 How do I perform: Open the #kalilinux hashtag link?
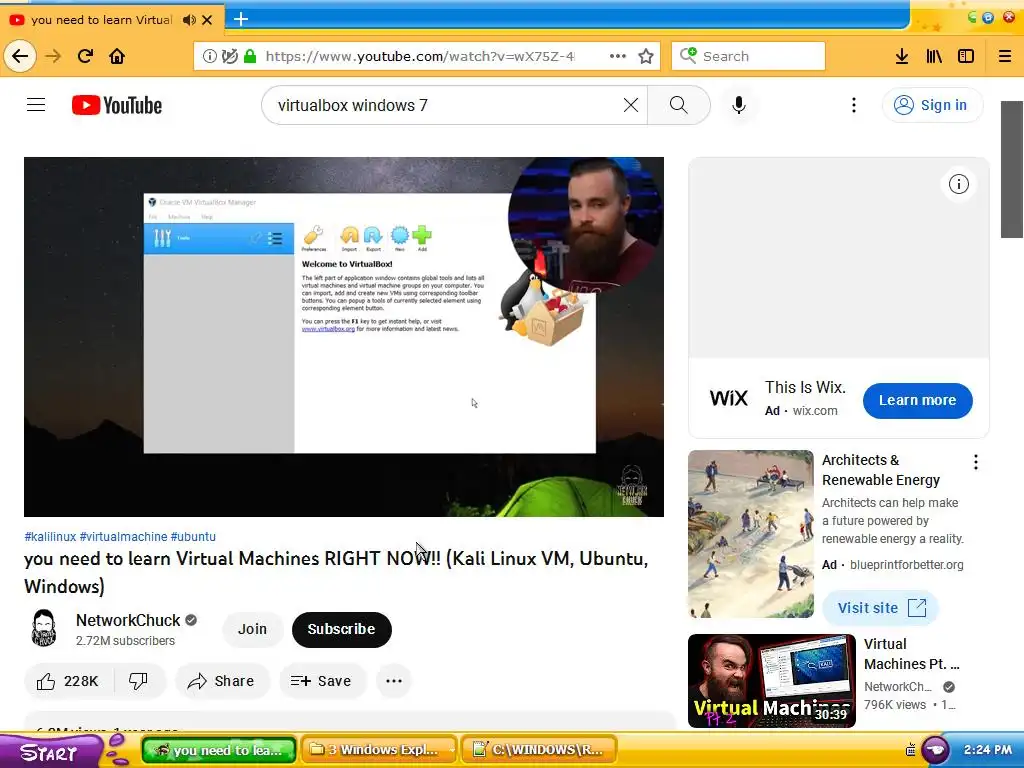(x=50, y=537)
